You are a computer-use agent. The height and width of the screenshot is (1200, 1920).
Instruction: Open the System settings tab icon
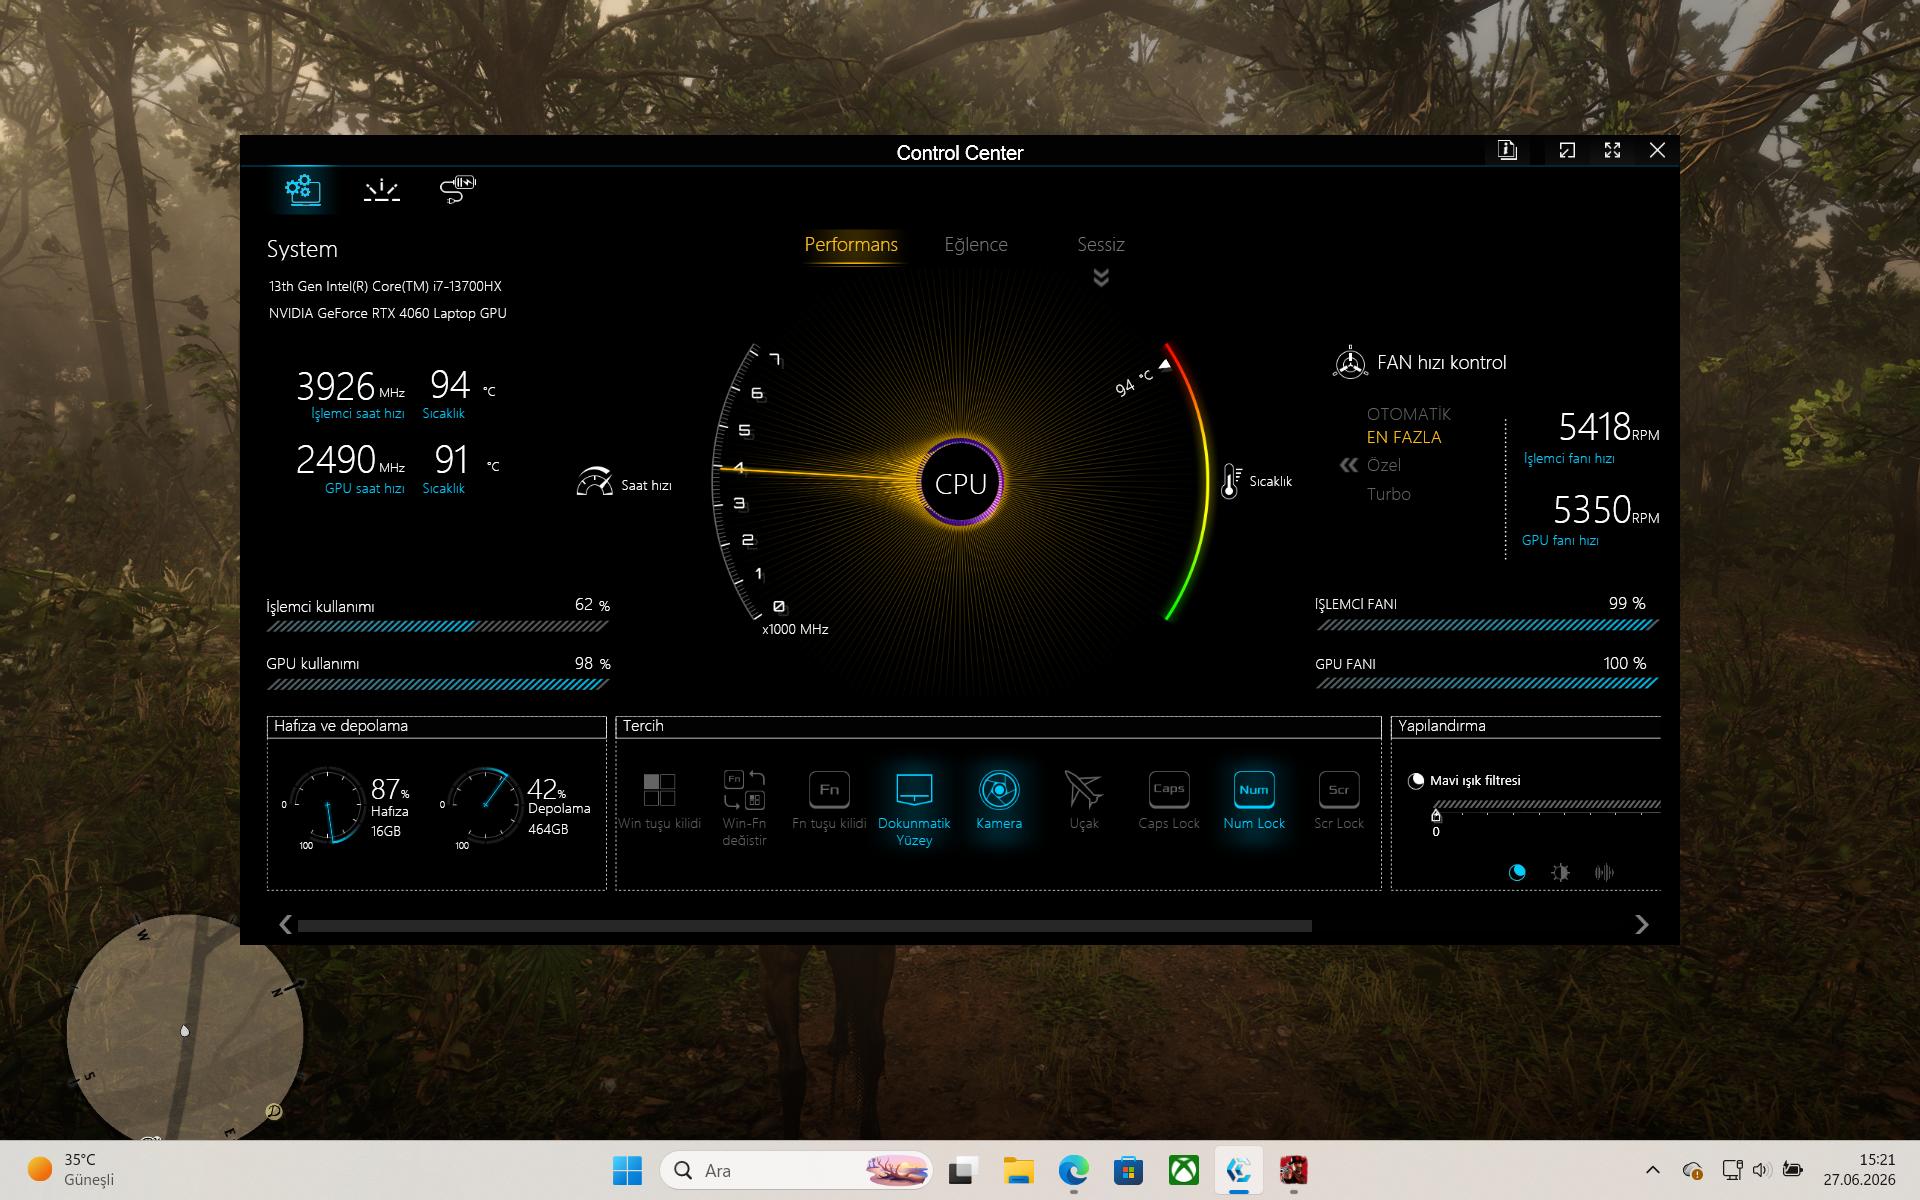(x=302, y=189)
